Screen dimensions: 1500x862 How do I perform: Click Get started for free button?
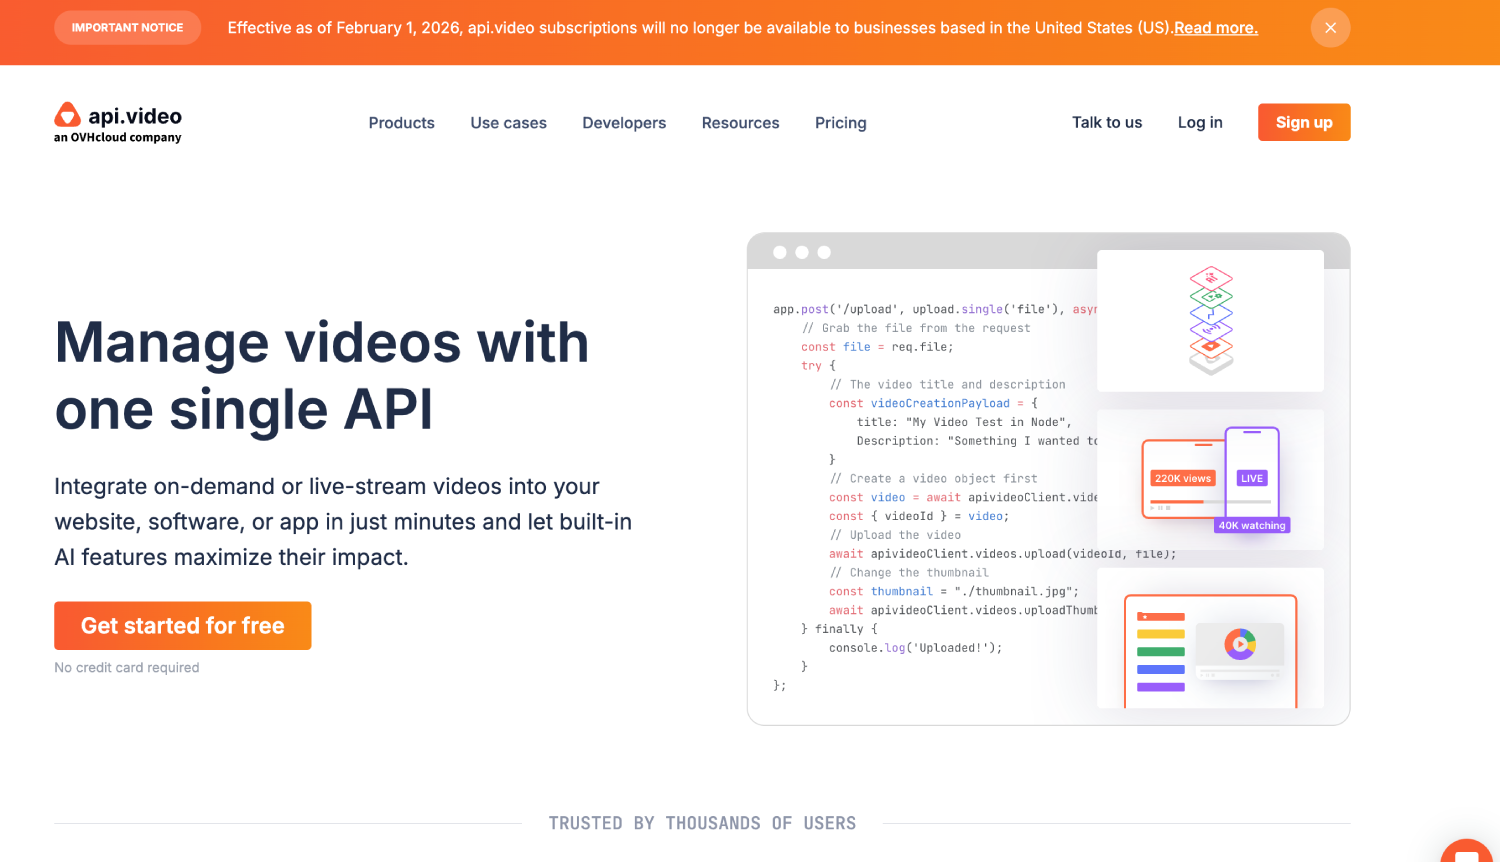(183, 626)
